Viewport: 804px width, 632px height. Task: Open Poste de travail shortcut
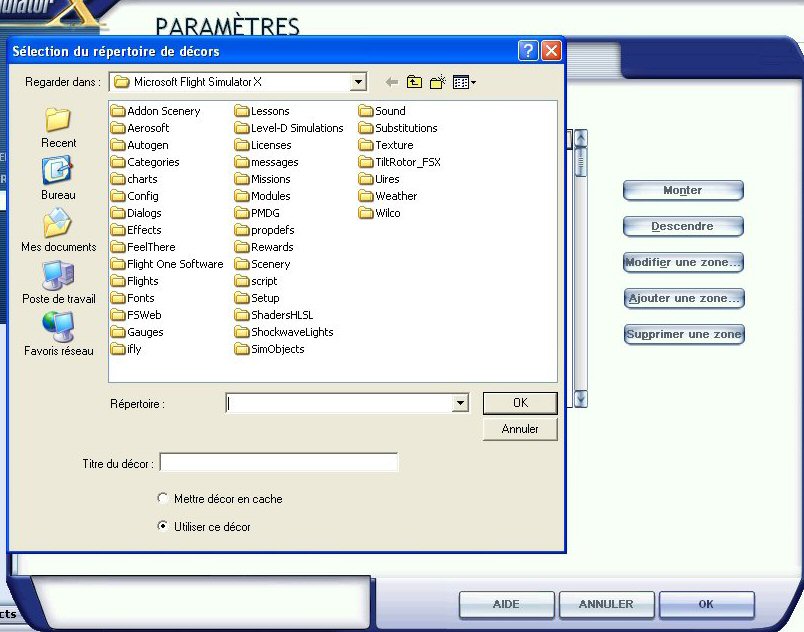tap(58, 283)
